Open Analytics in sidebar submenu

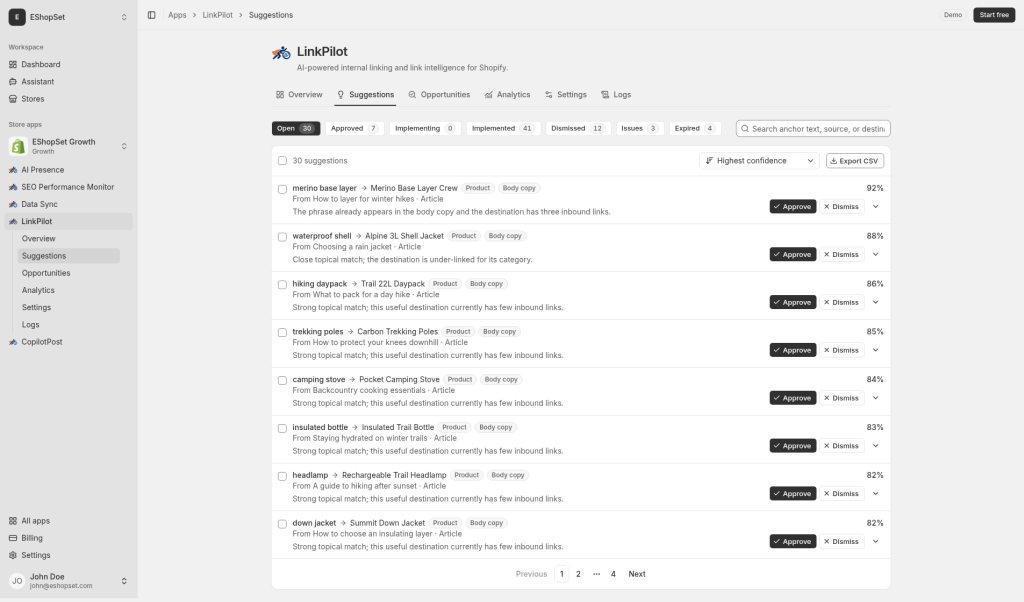point(69,290)
